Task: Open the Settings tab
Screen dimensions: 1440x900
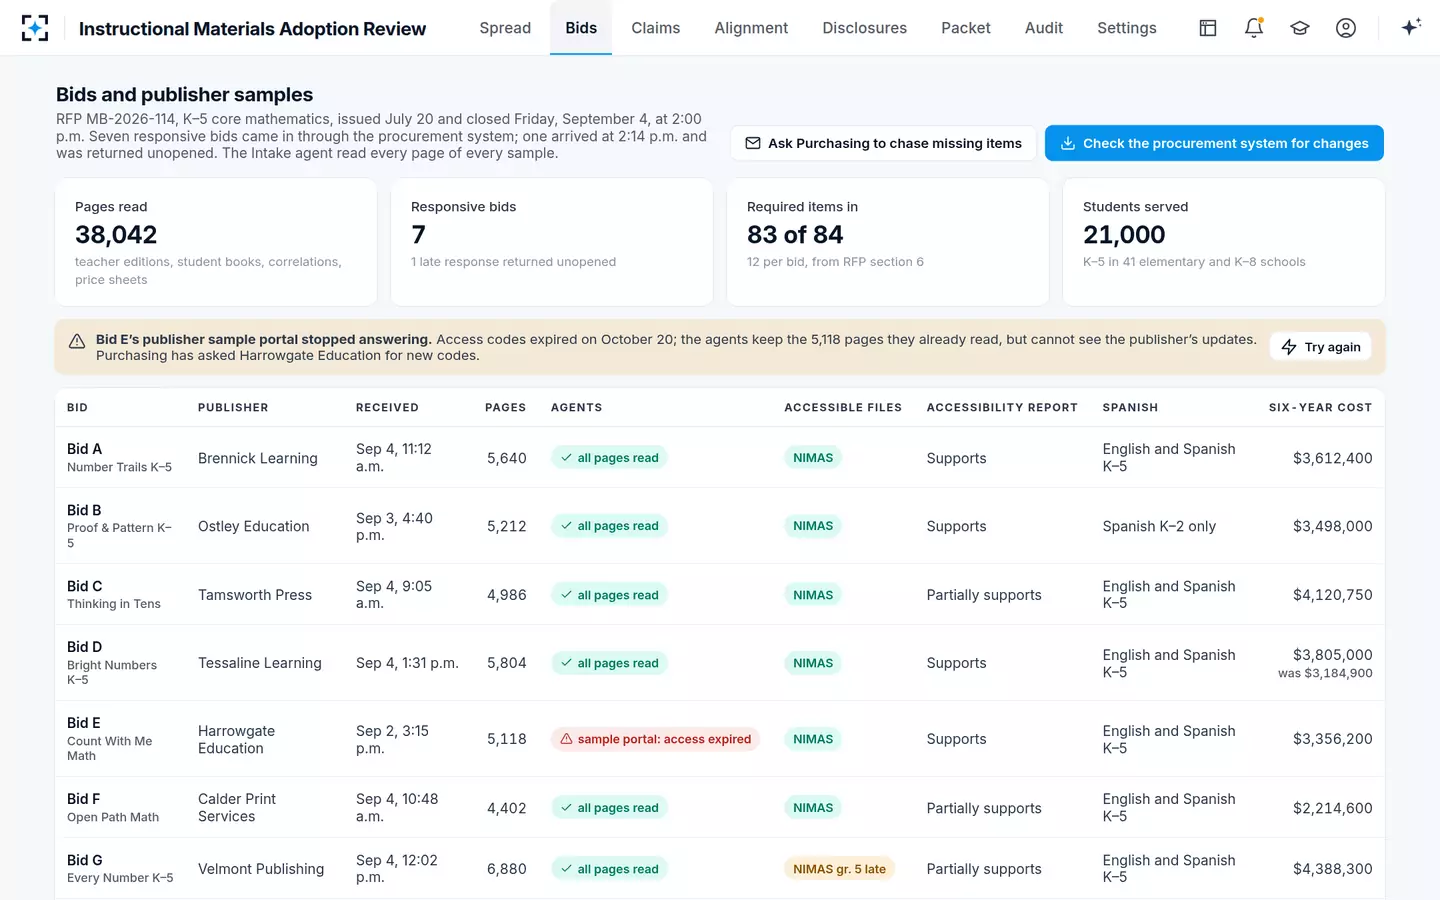Action: click(x=1127, y=28)
